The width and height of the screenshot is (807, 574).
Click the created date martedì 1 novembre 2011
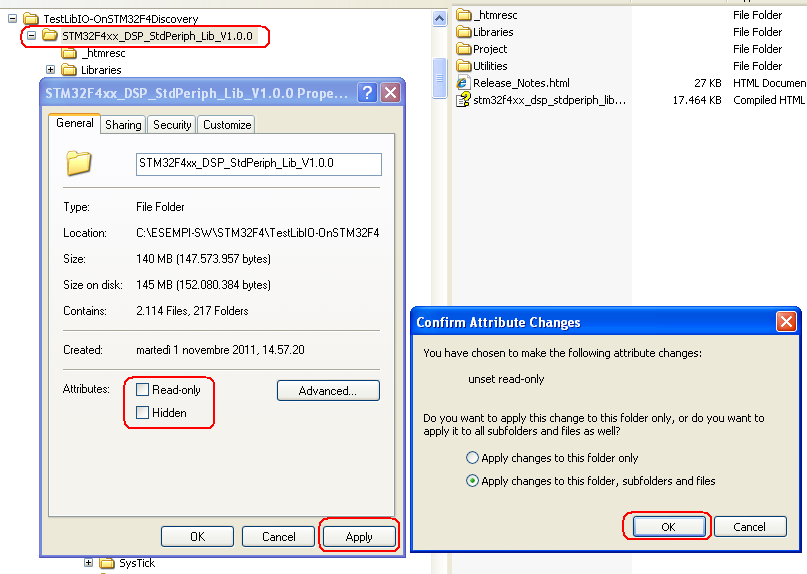(220, 350)
